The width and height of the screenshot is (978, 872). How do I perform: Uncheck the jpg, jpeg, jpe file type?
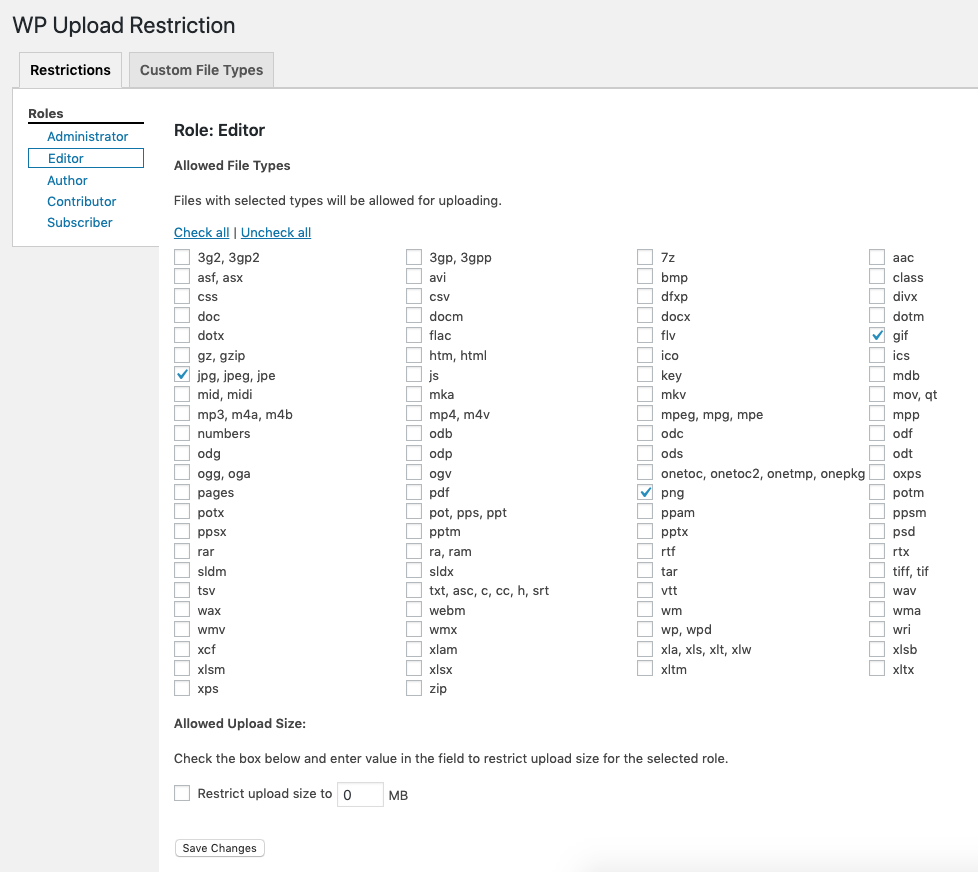point(182,374)
